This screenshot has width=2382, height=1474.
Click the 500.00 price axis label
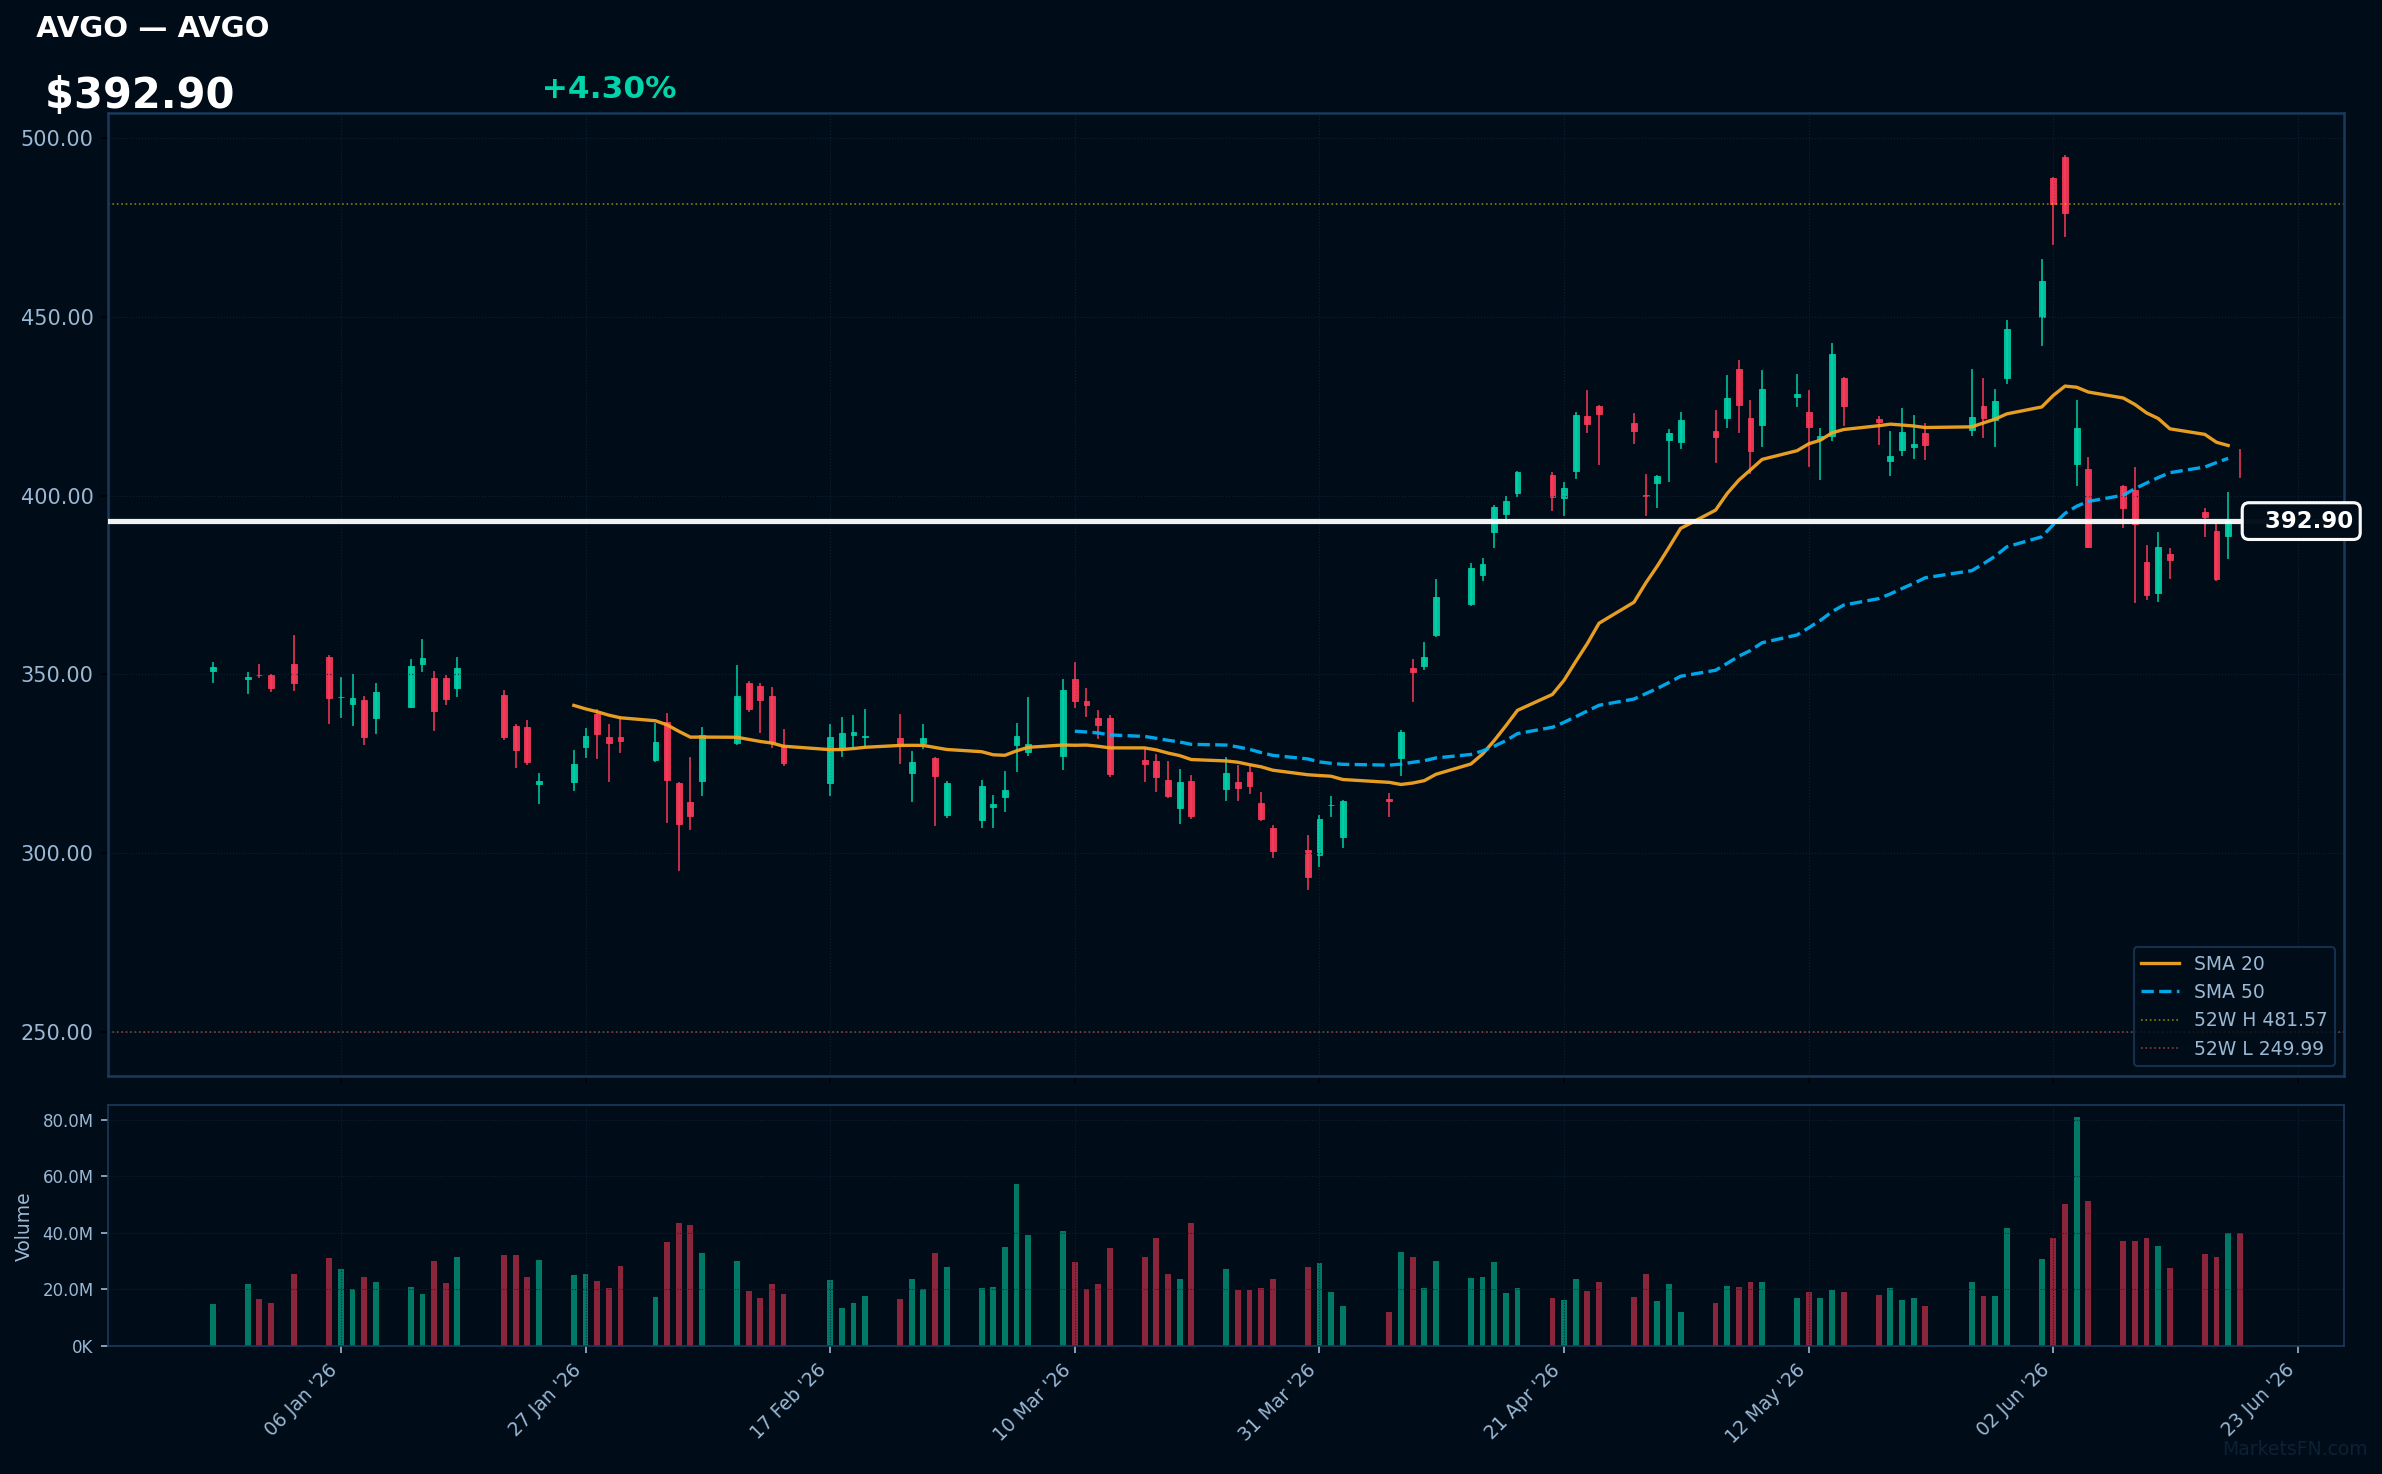(x=57, y=138)
